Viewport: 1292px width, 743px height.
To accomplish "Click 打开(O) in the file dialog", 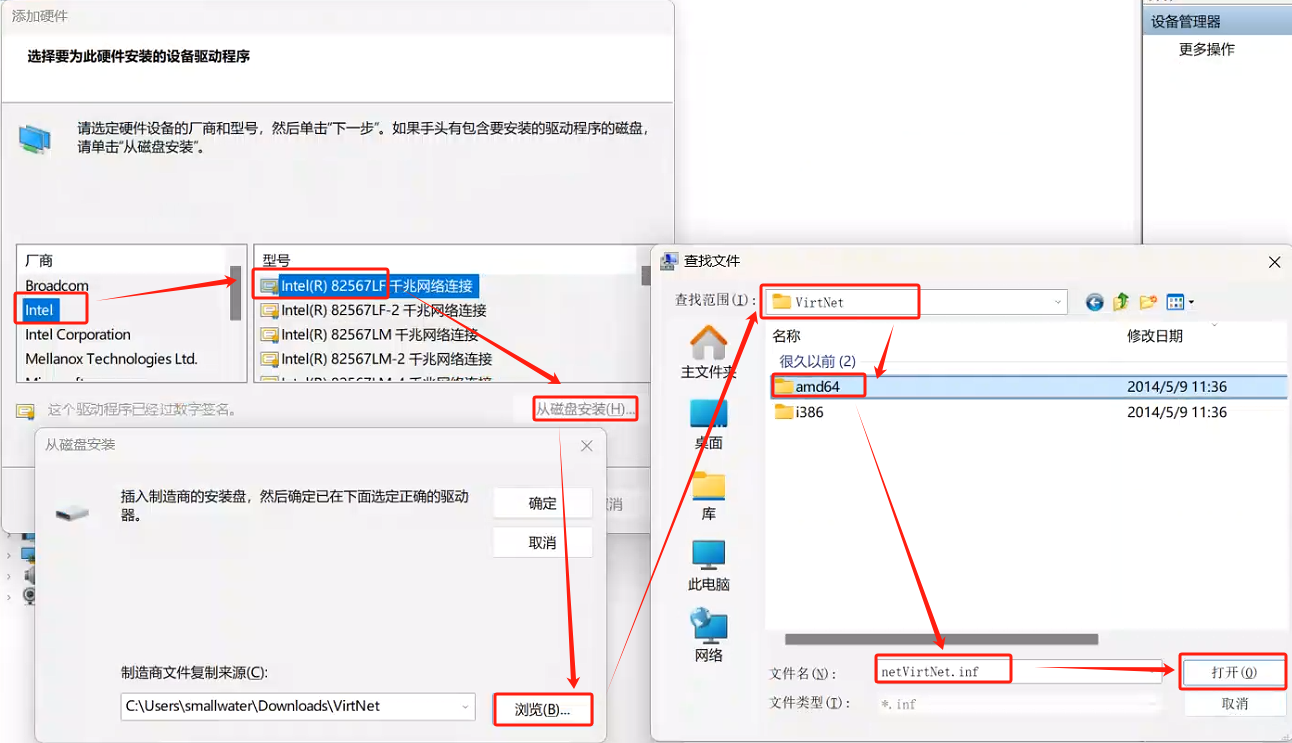I will (1233, 672).
